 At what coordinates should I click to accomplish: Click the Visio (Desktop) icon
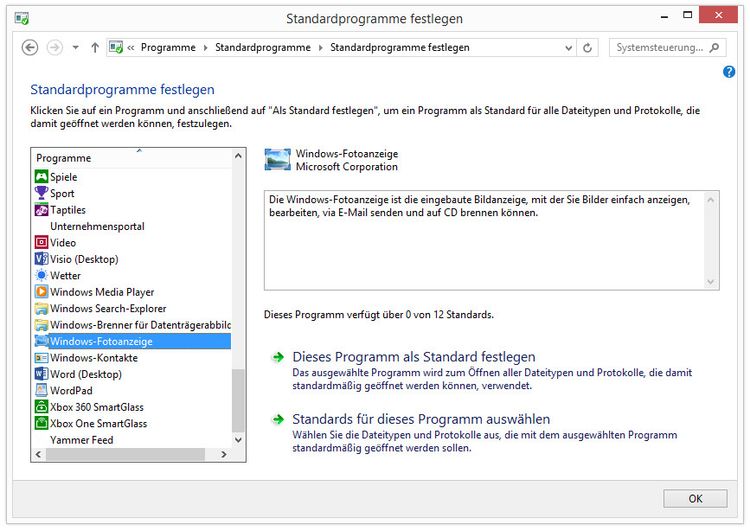click(x=42, y=259)
